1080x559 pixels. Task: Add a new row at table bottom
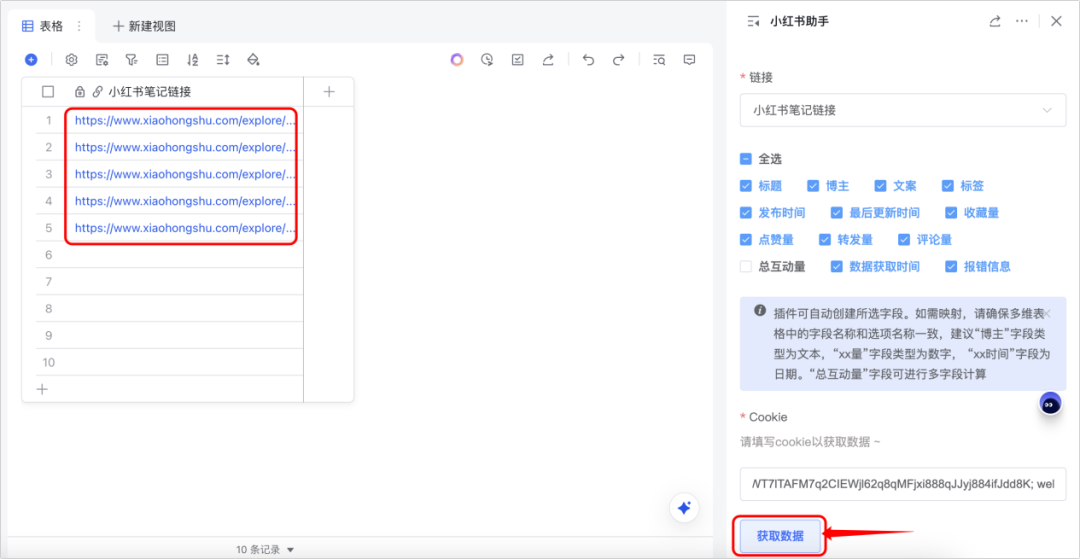[42, 389]
